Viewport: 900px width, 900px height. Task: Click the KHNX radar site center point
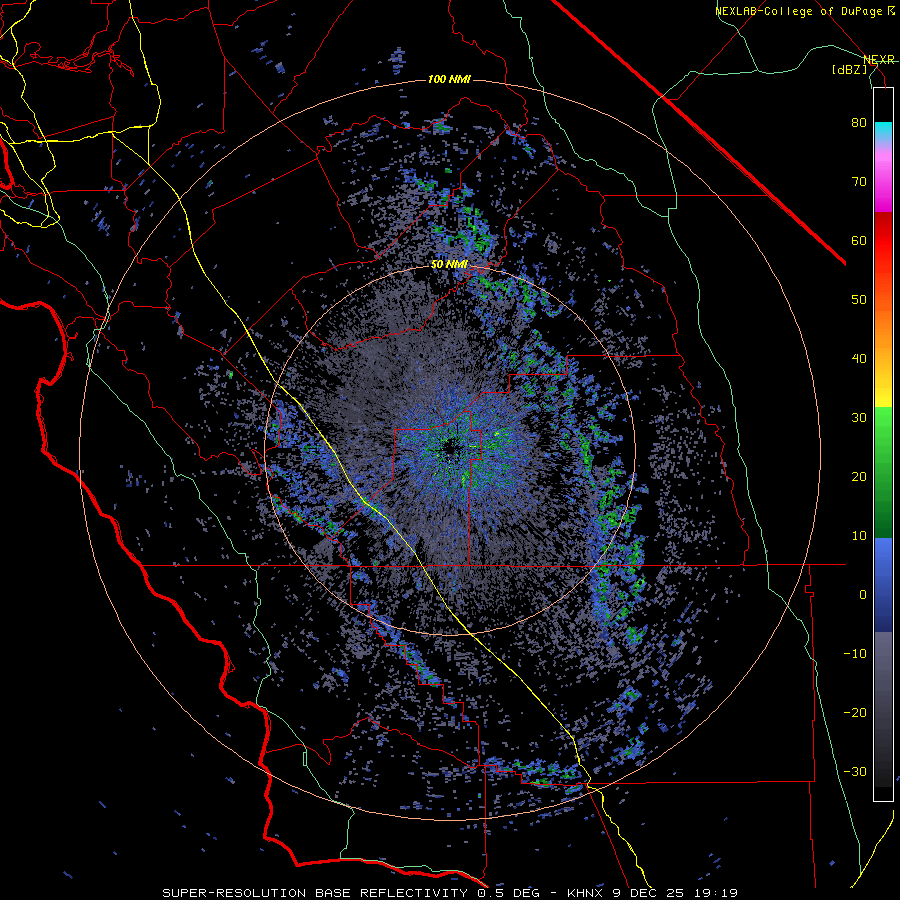tap(449, 446)
